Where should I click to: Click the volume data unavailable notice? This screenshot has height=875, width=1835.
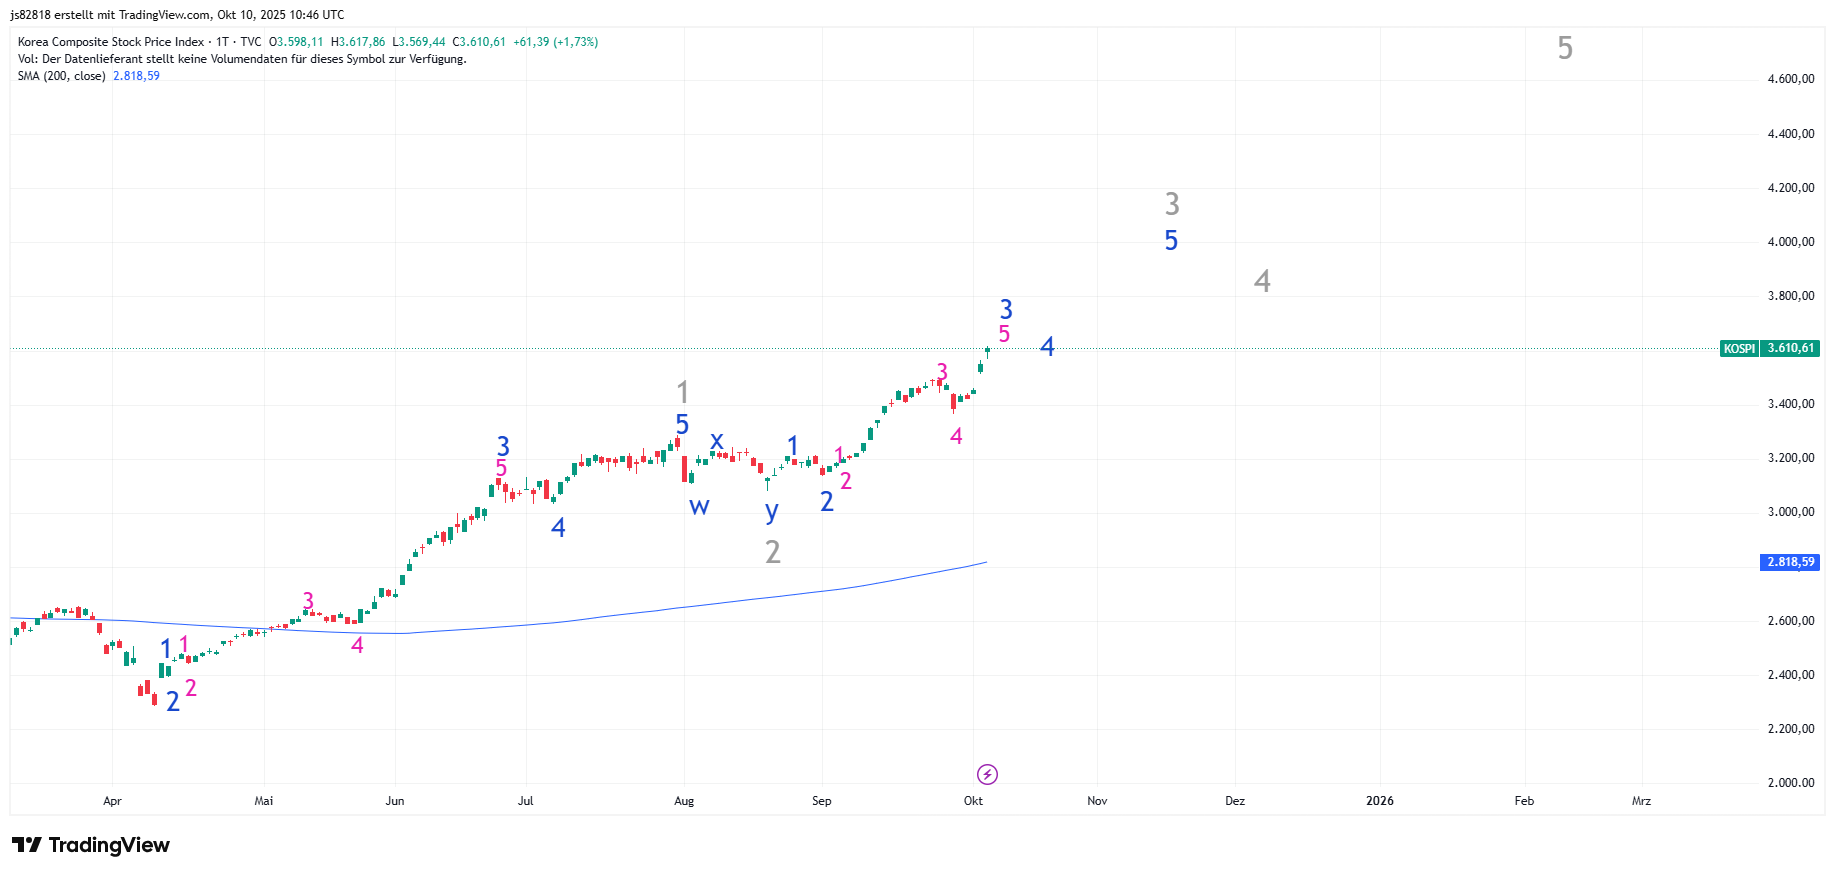(242, 59)
